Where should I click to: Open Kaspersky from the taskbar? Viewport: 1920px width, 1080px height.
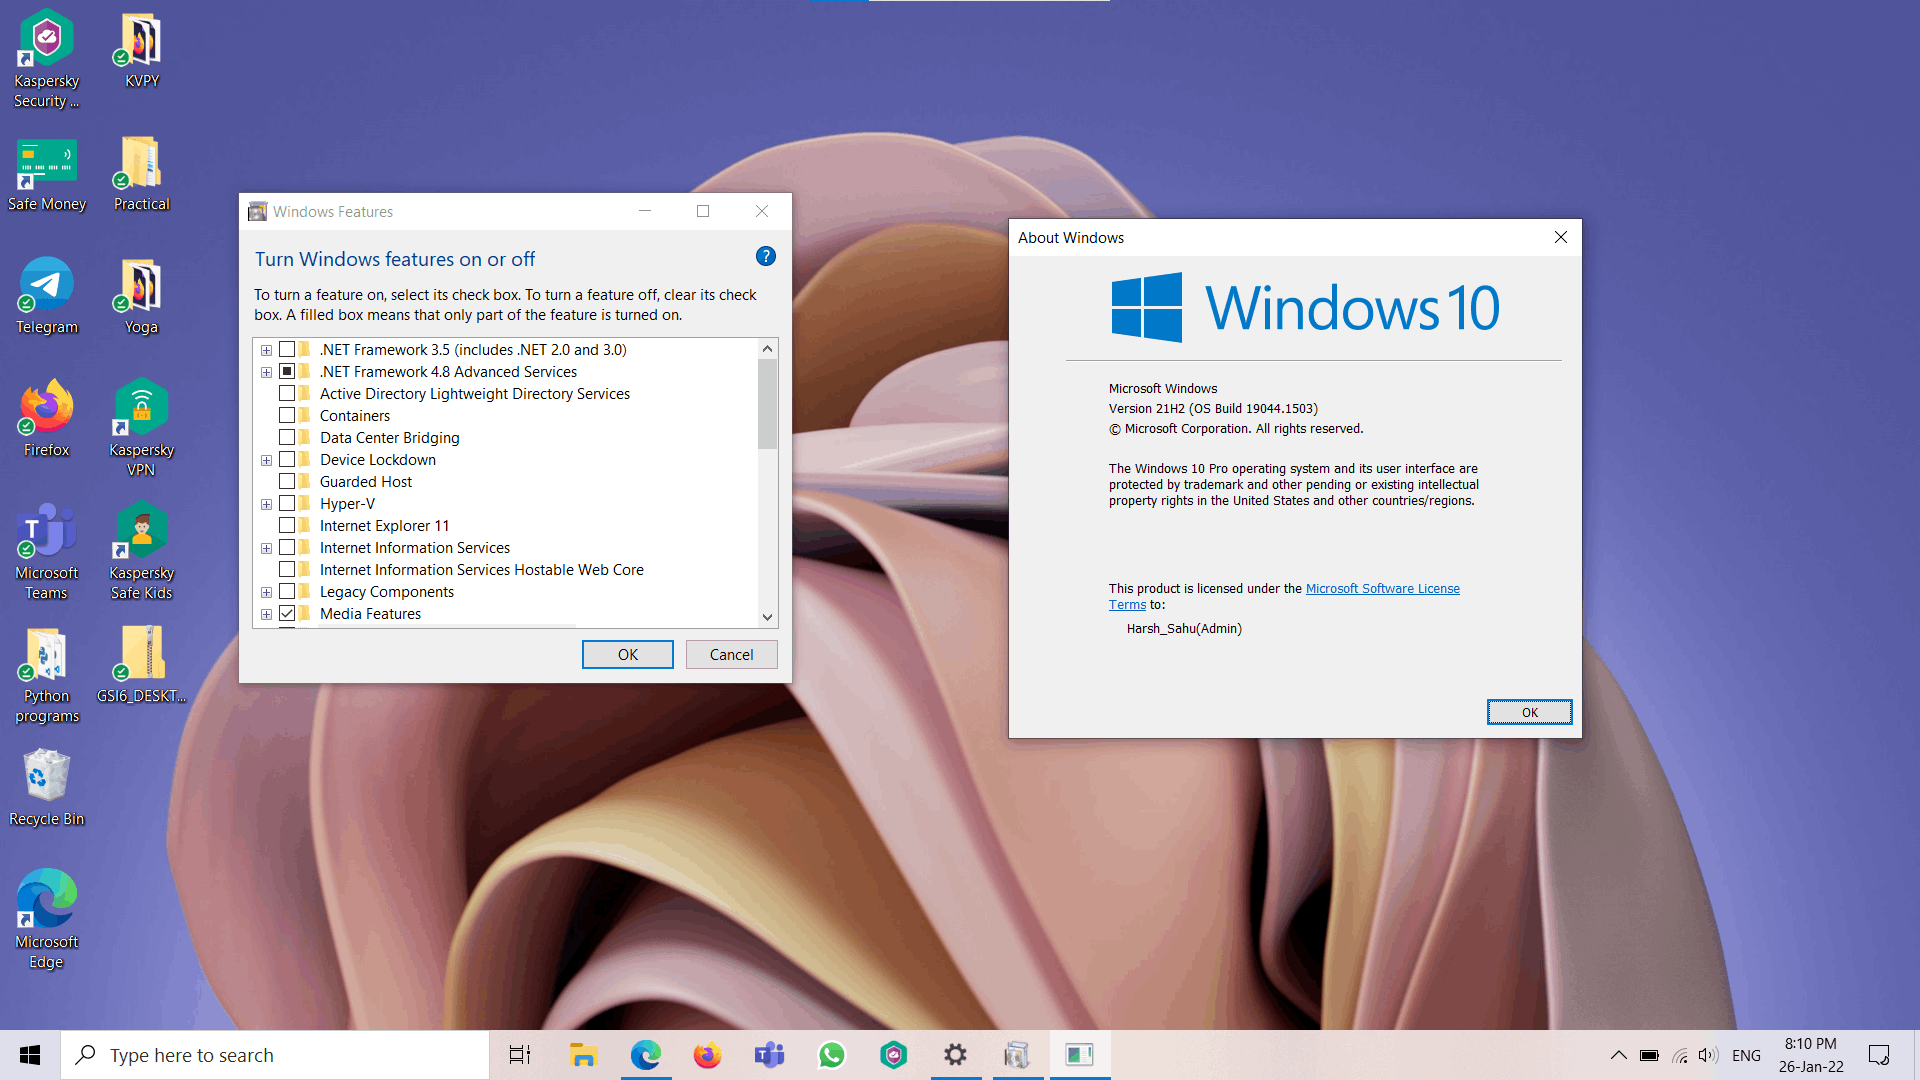tap(894, 1055)
